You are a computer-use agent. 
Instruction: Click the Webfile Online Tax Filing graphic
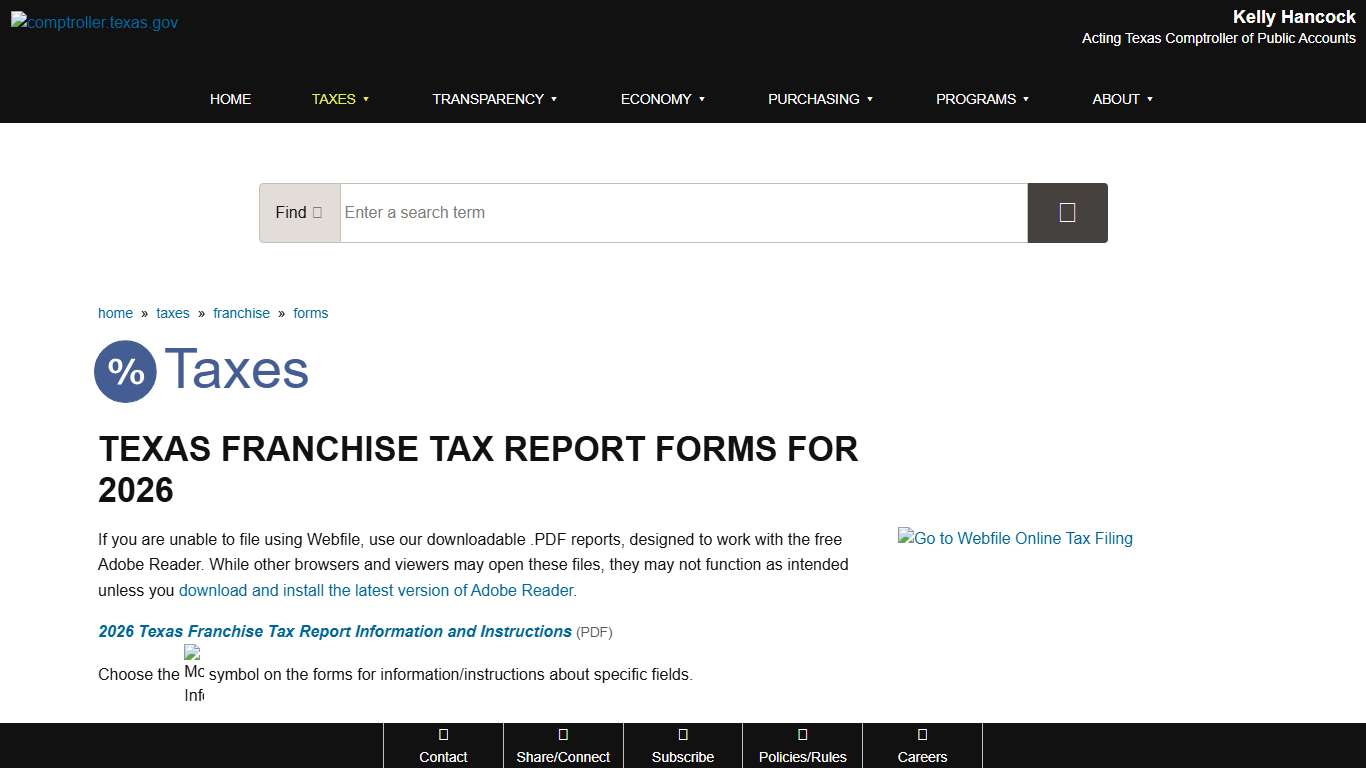click(x=1015, y=538)
